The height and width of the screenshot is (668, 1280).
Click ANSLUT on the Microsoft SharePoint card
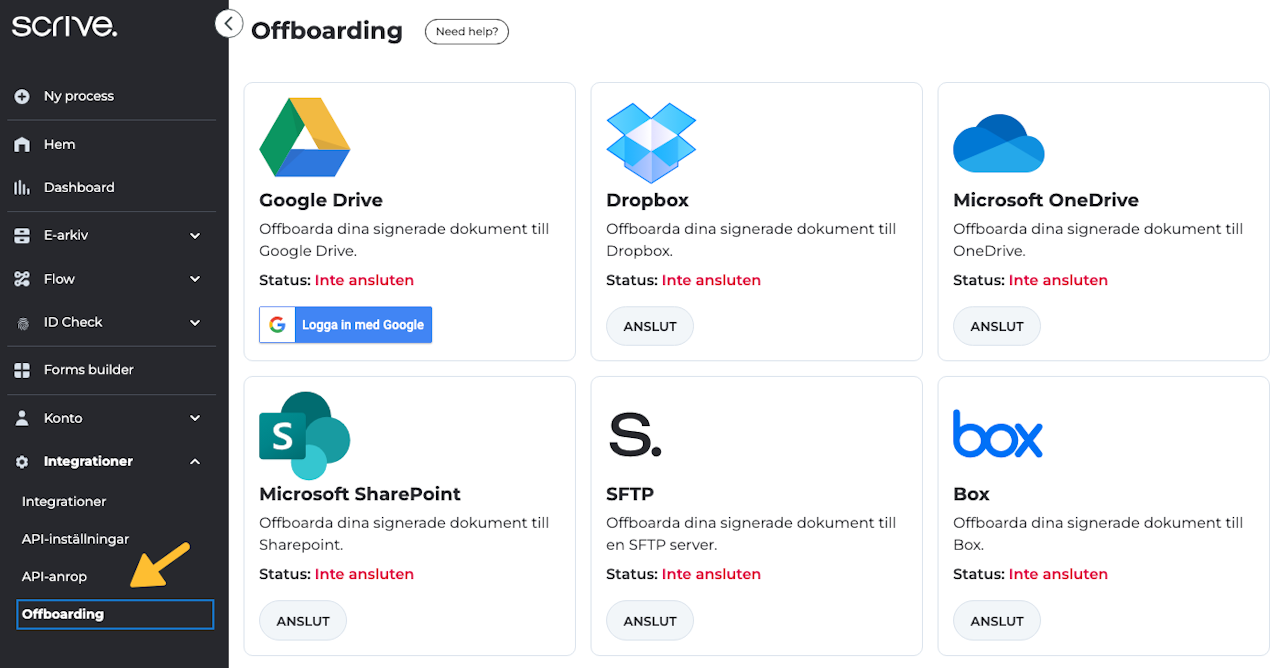[x=303, y=621]
